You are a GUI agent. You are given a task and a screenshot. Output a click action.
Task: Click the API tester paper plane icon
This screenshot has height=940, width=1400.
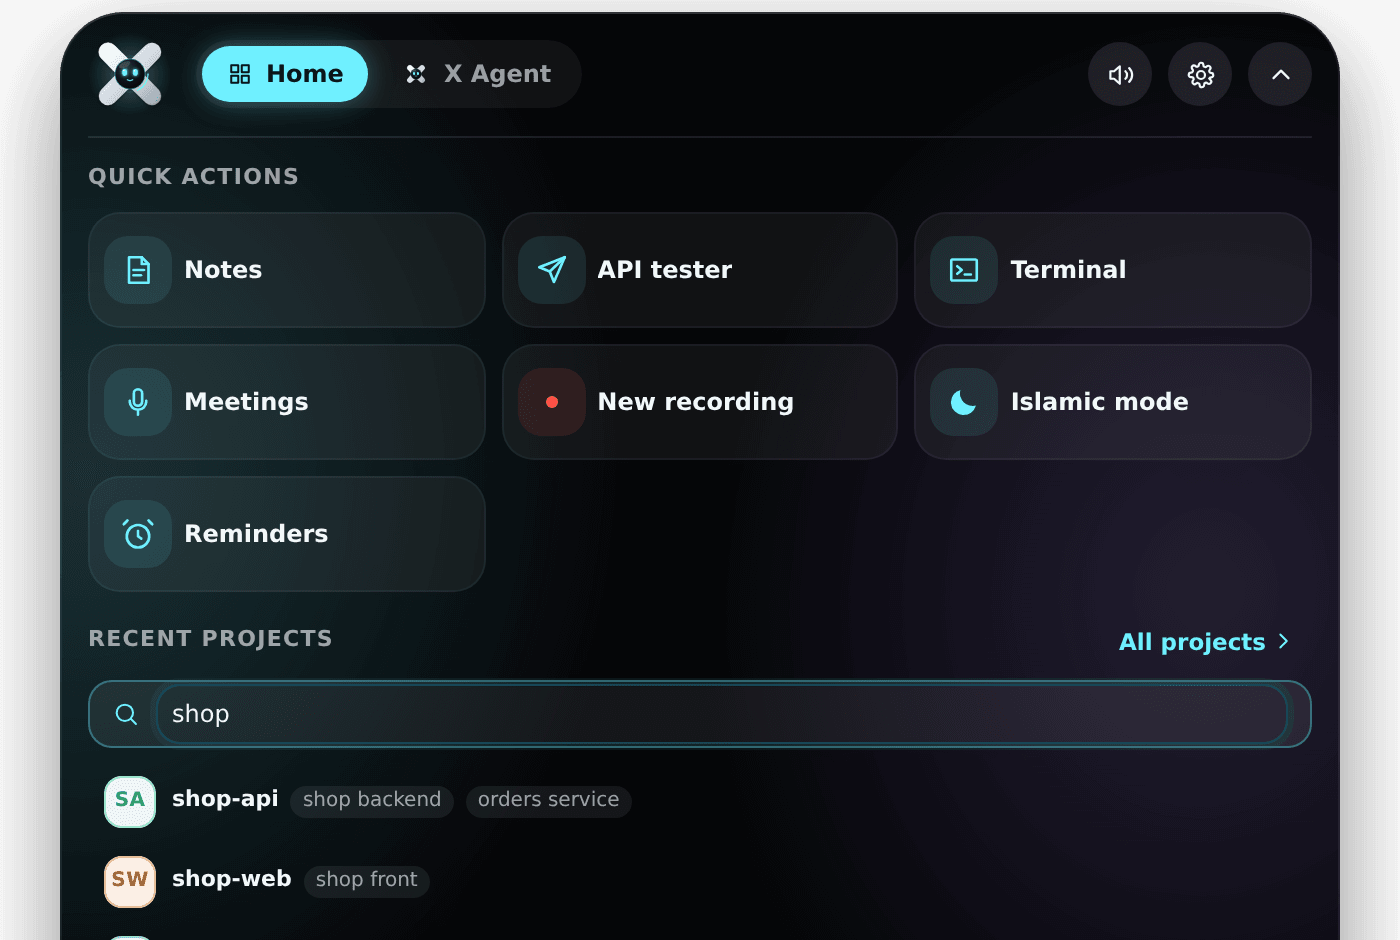[x=552, y=270]
